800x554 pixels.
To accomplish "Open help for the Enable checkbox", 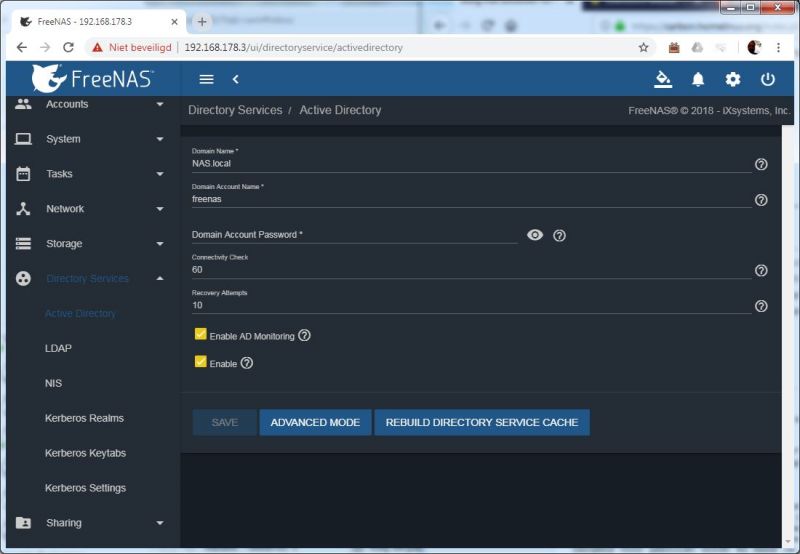I will tap(246, 363).
